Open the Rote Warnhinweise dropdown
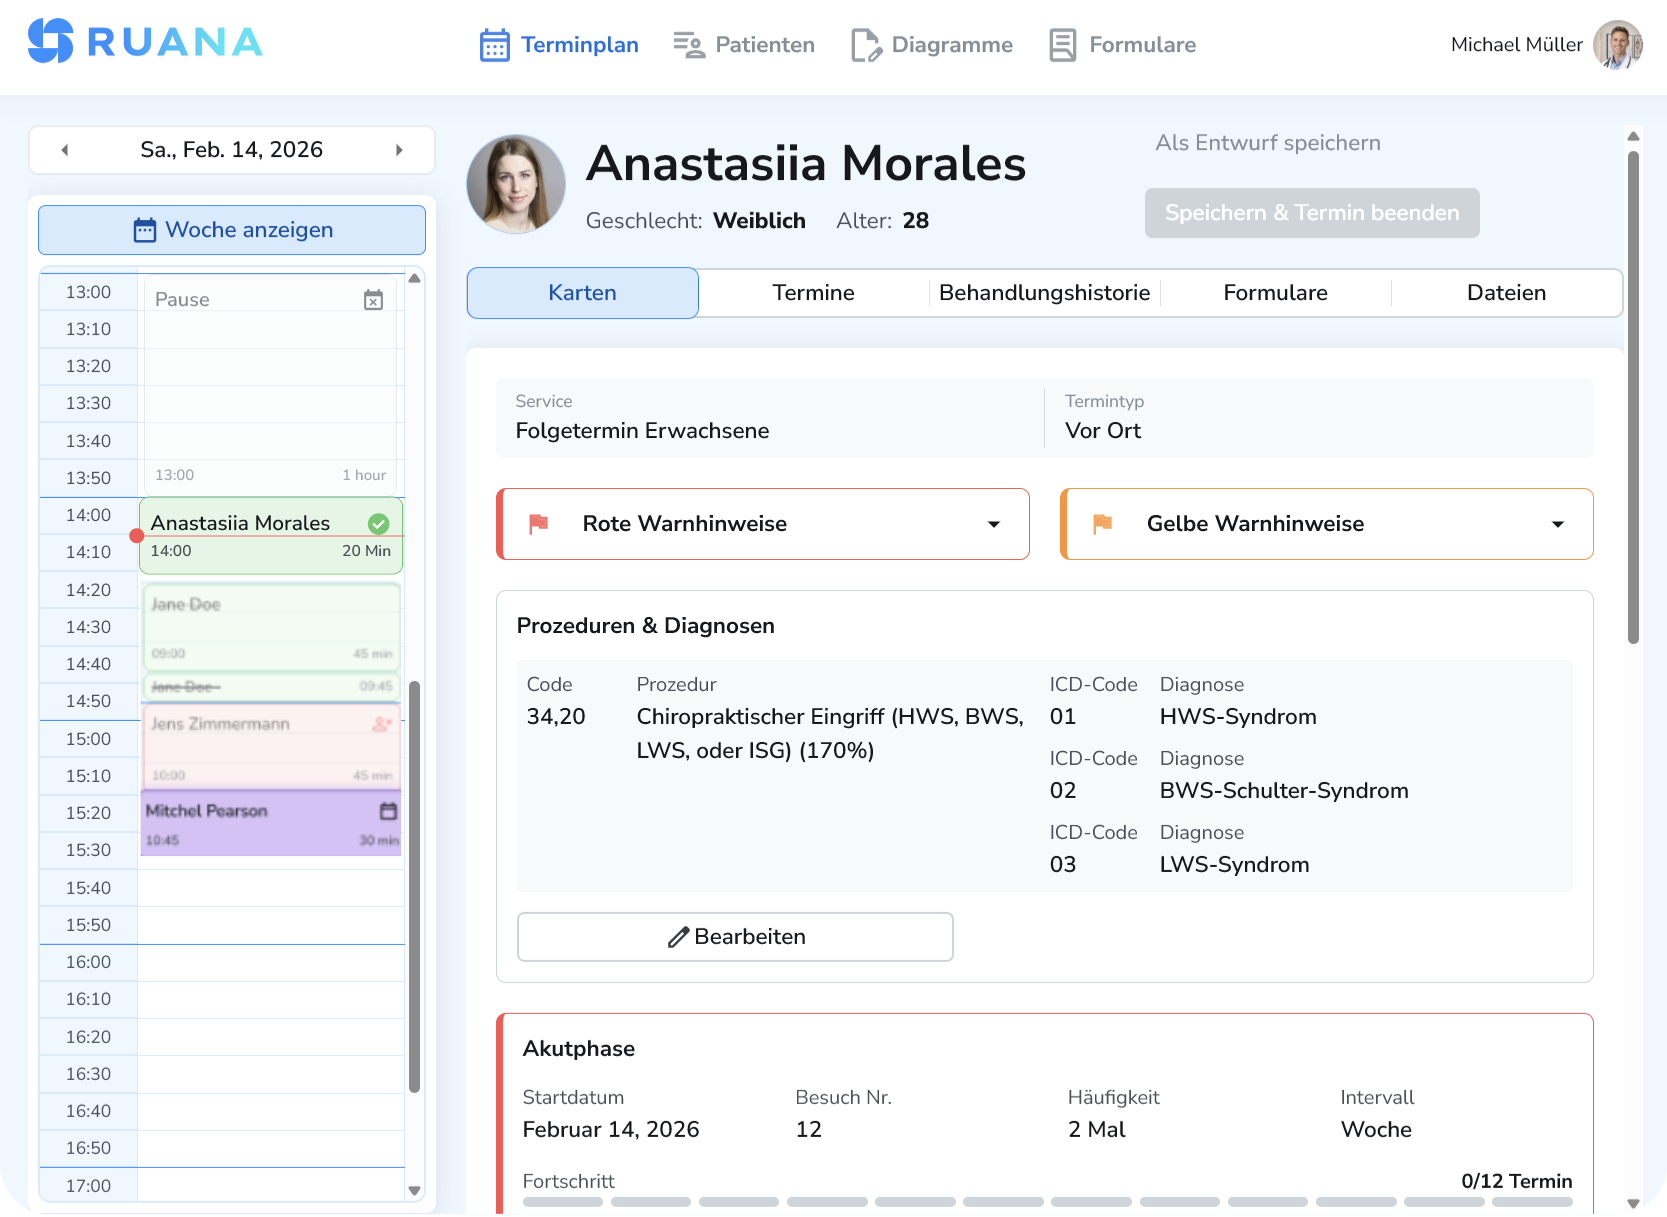 pyautogui.click(x=993, y=523)
